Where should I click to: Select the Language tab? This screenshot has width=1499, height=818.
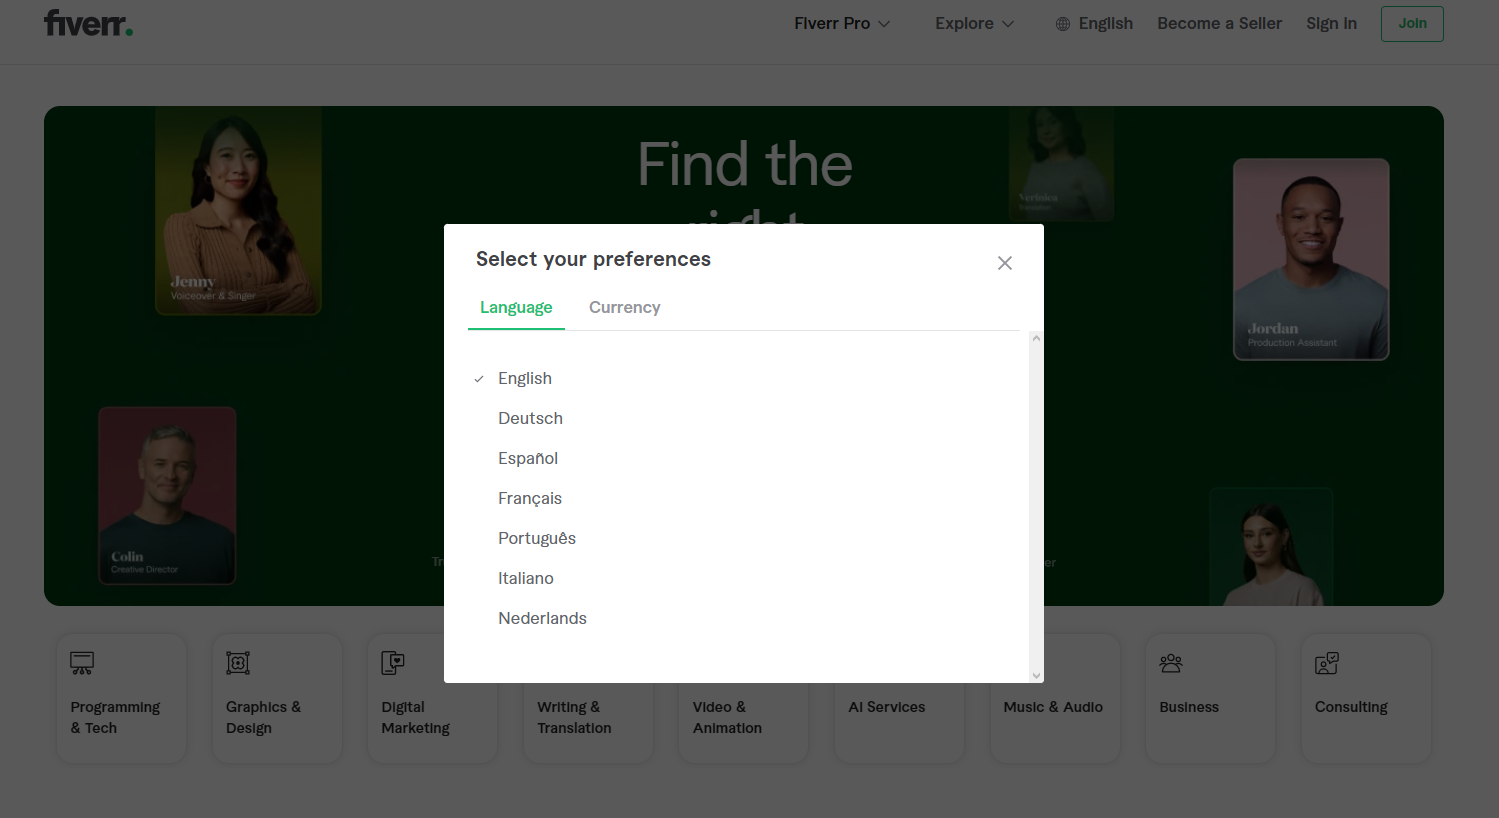516,307
